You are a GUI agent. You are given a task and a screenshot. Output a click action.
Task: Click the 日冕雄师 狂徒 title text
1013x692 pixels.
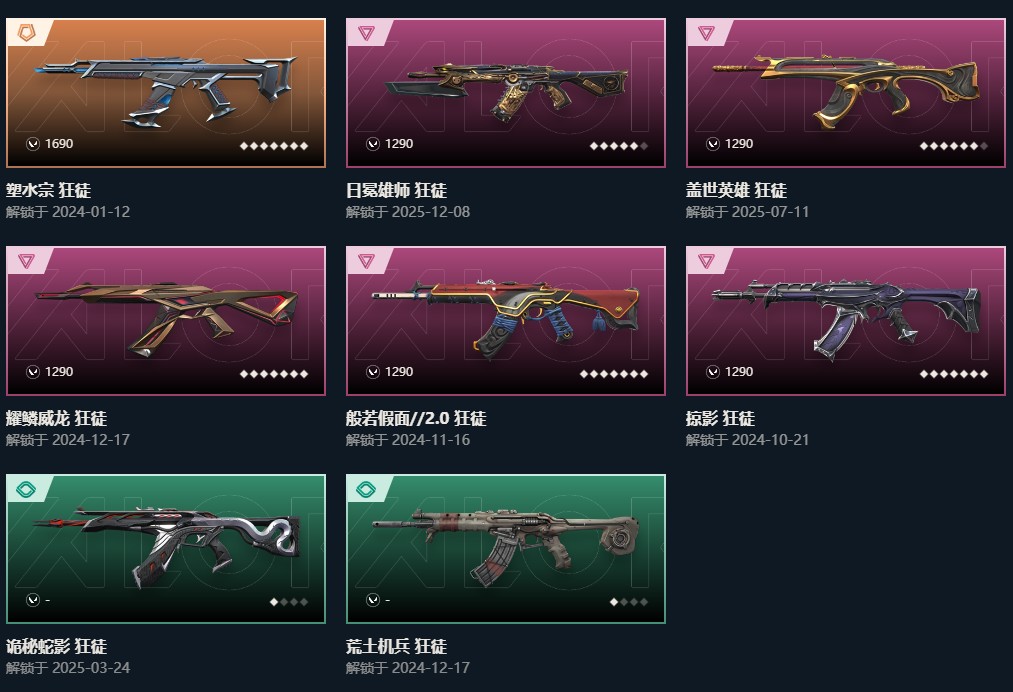(x=396, y=190)
